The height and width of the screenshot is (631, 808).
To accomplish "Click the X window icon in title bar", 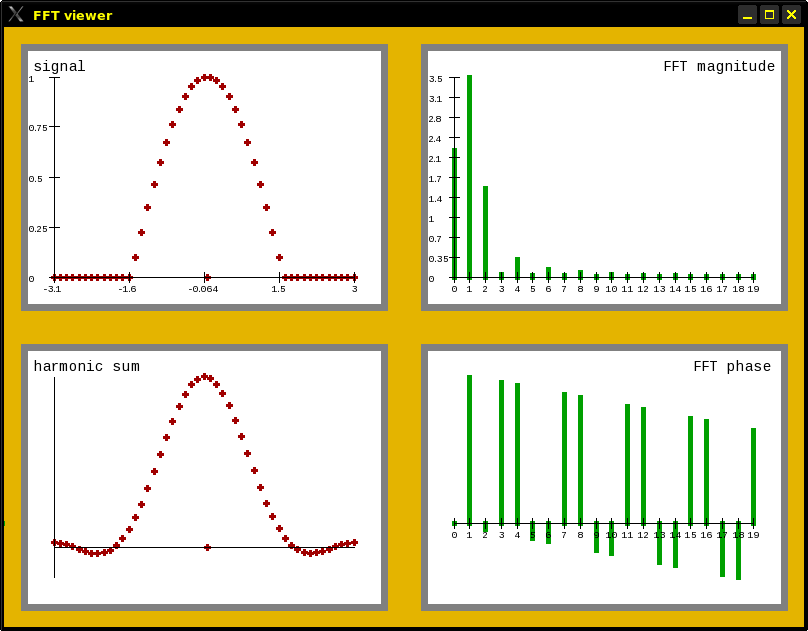I will coord(16,14).
